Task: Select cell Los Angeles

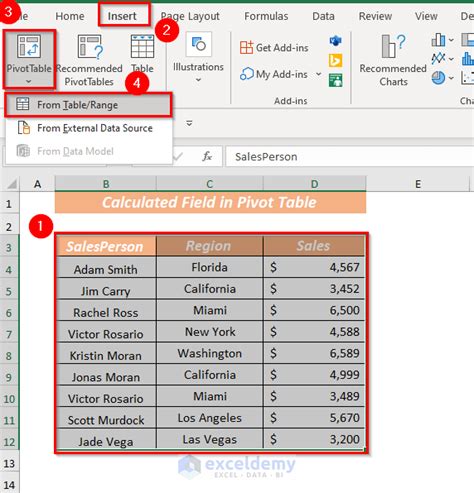Action: click(209, 418)
